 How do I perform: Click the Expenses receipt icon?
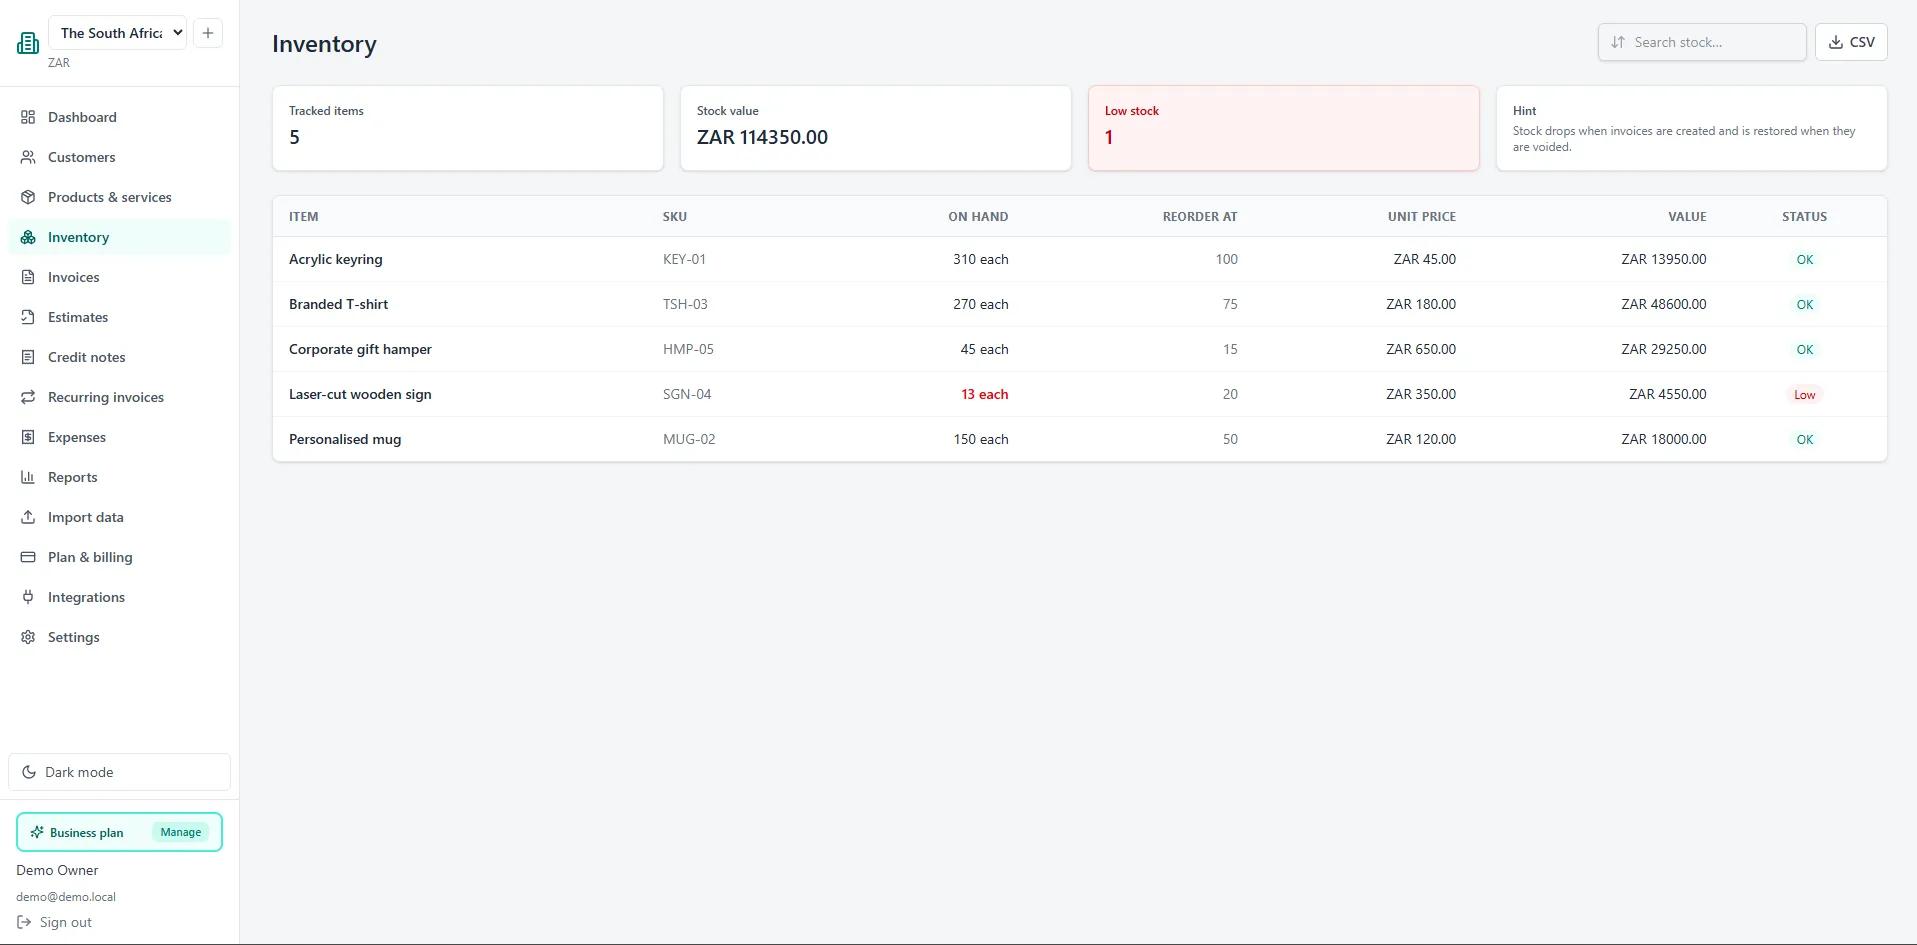[x=28, y=437]
